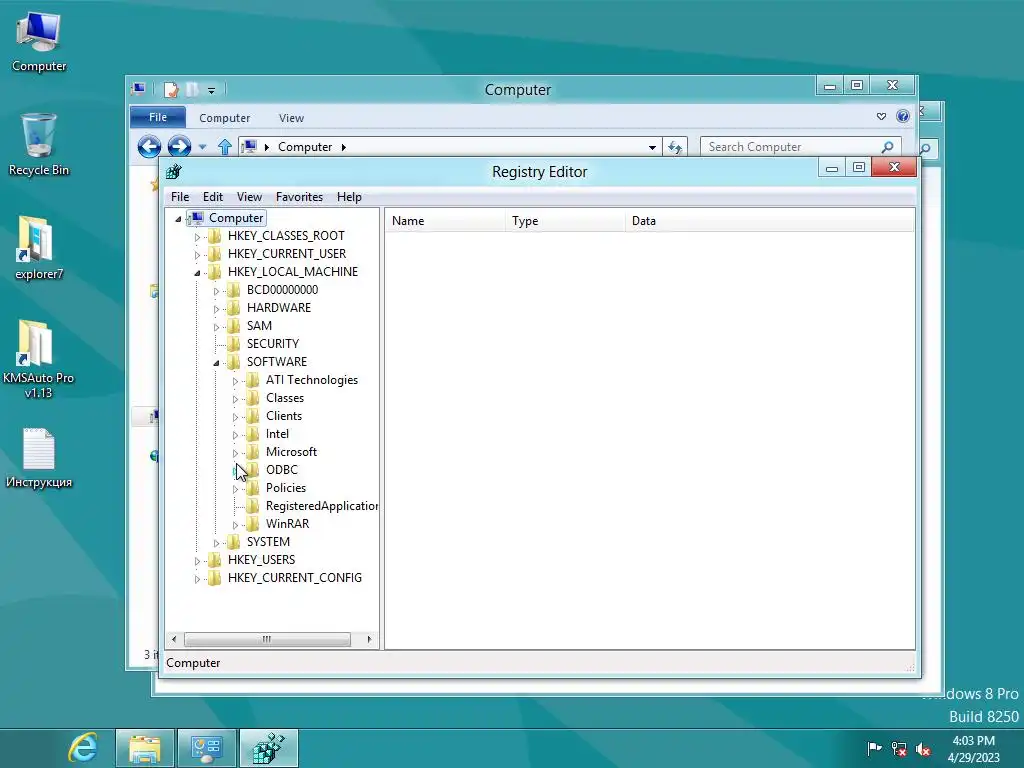Select the WinRAR key folder icon
Screen dimensions: 1024x768
point(253,524)
